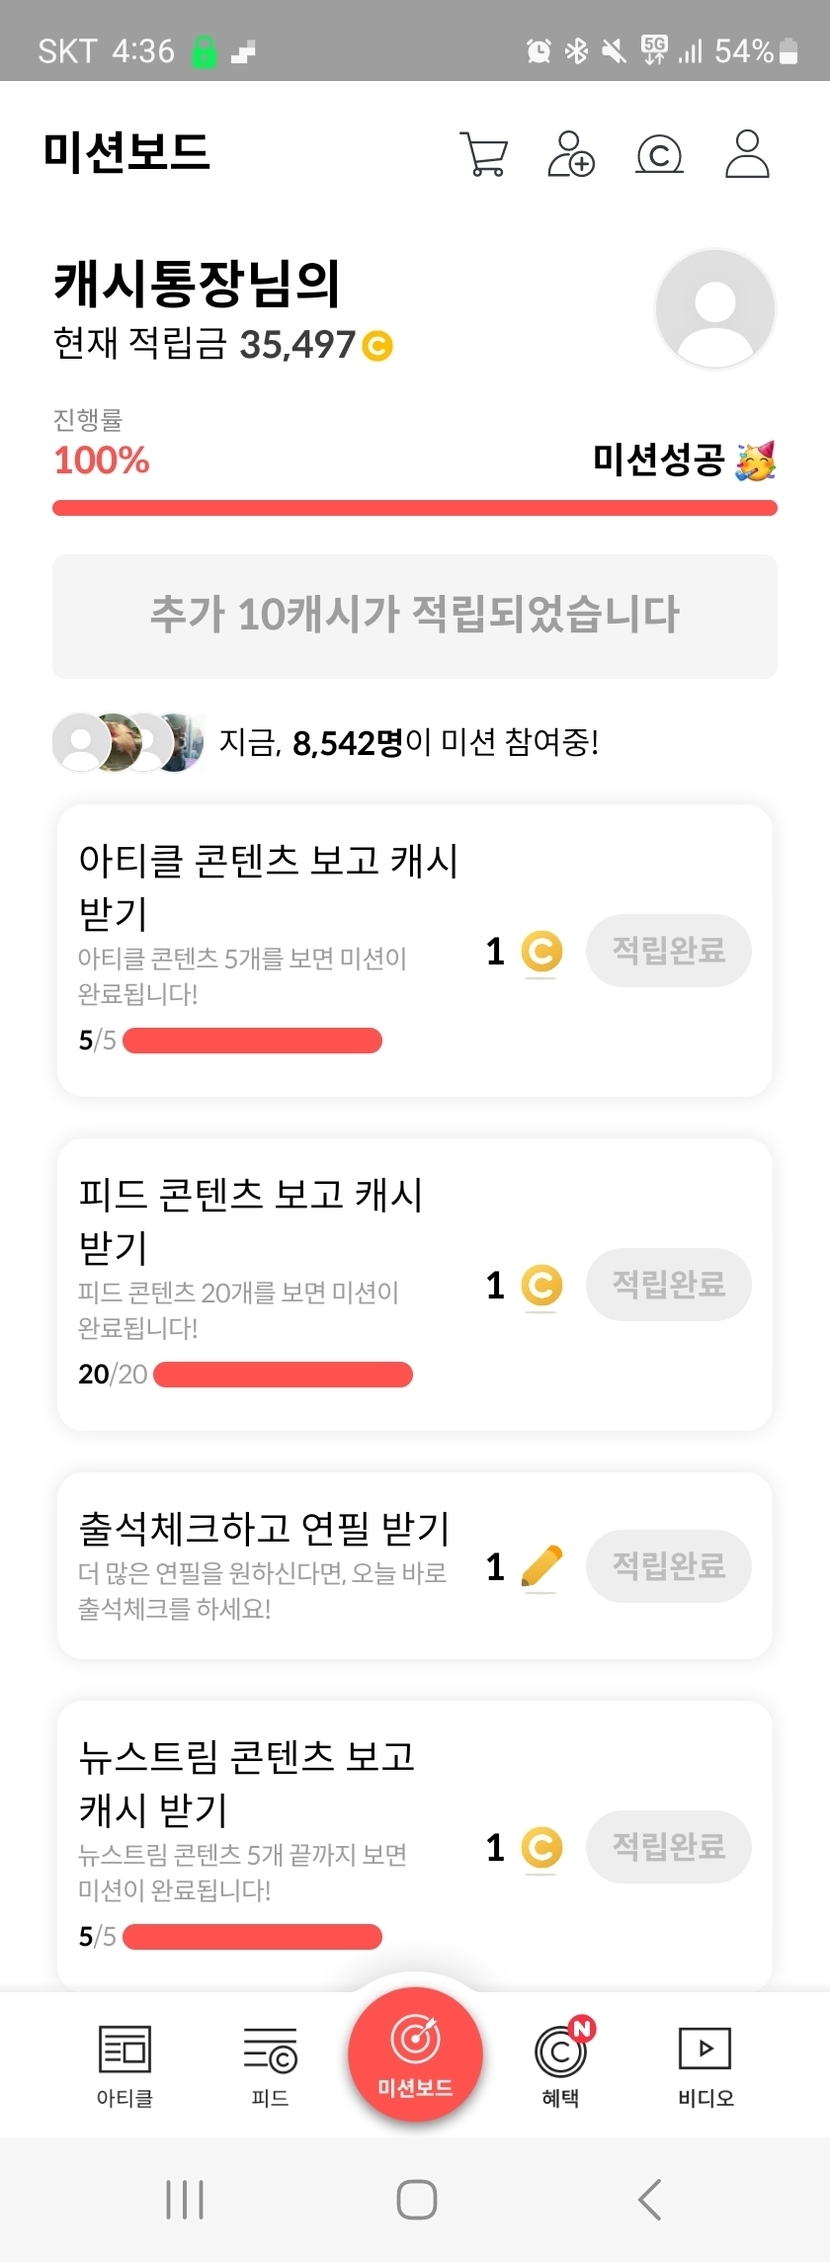Open the shopping cart icon
The height and width of the screenshot is (2262, 830).
[x=484, y=154]
